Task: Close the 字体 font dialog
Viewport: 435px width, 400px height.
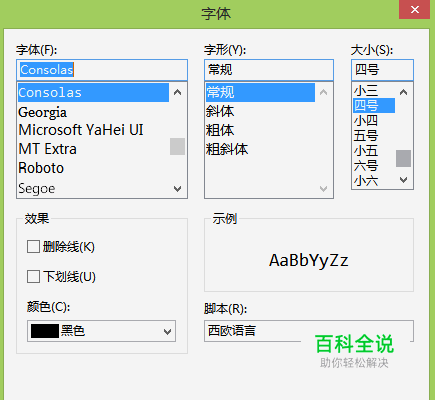Action: click(415, 10)
